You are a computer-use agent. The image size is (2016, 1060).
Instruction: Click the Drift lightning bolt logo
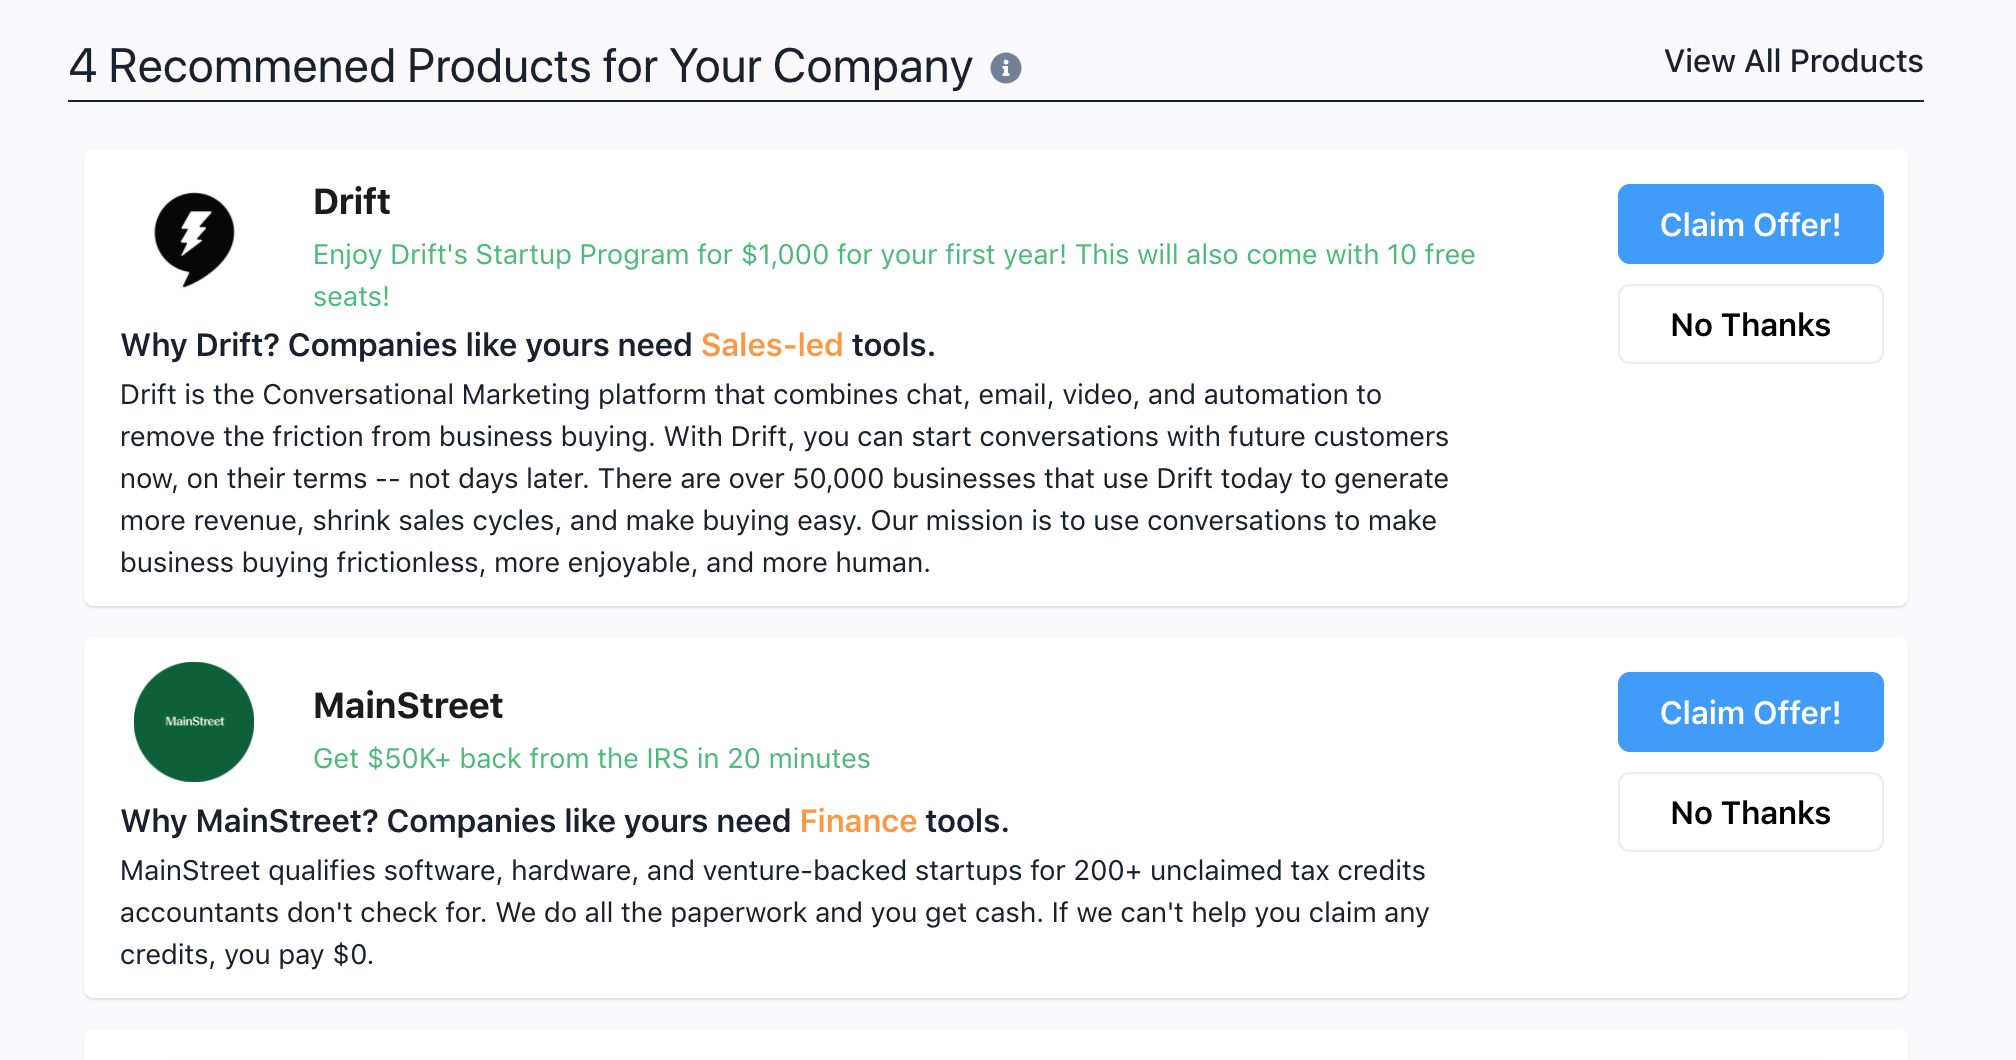click(x=194, y=238)
